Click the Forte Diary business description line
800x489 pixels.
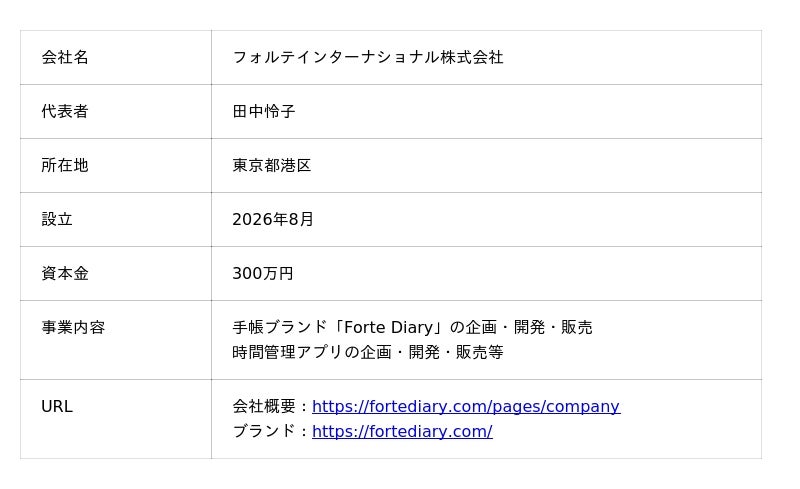pyautogui.click(x=412, y=327)
